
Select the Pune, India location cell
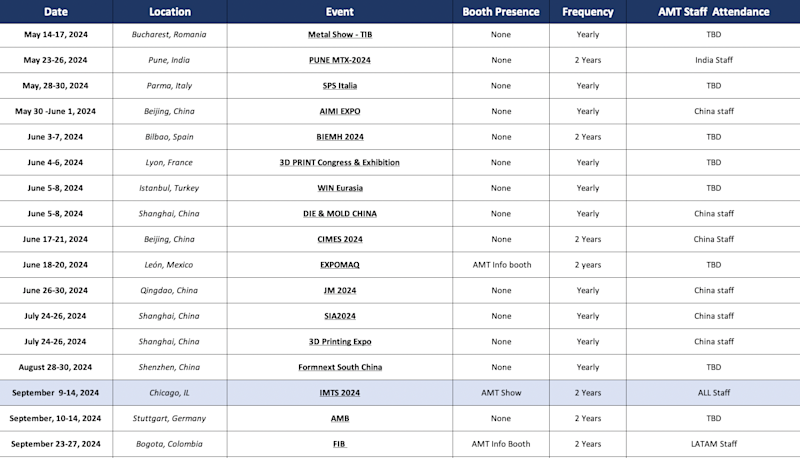coord(169,60)
